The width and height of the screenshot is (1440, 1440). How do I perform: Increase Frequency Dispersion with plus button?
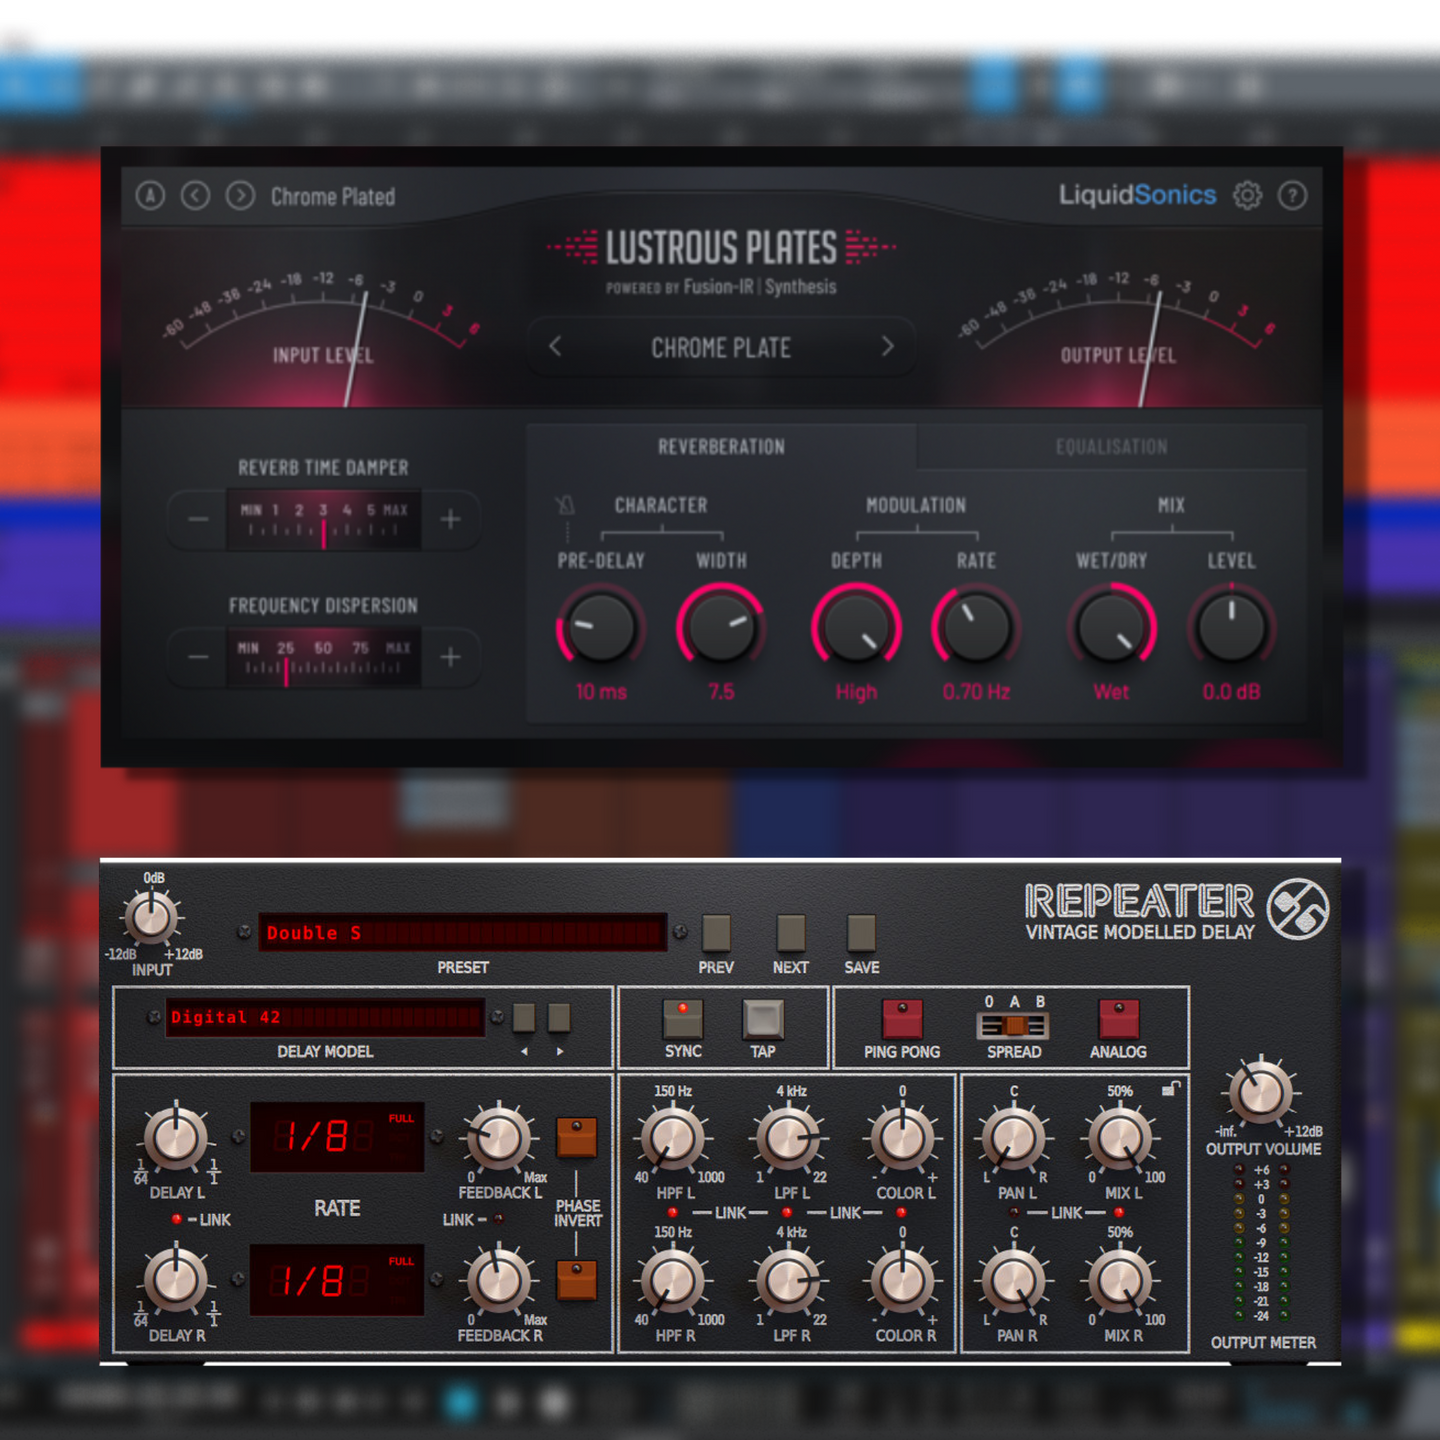[450, 657]
